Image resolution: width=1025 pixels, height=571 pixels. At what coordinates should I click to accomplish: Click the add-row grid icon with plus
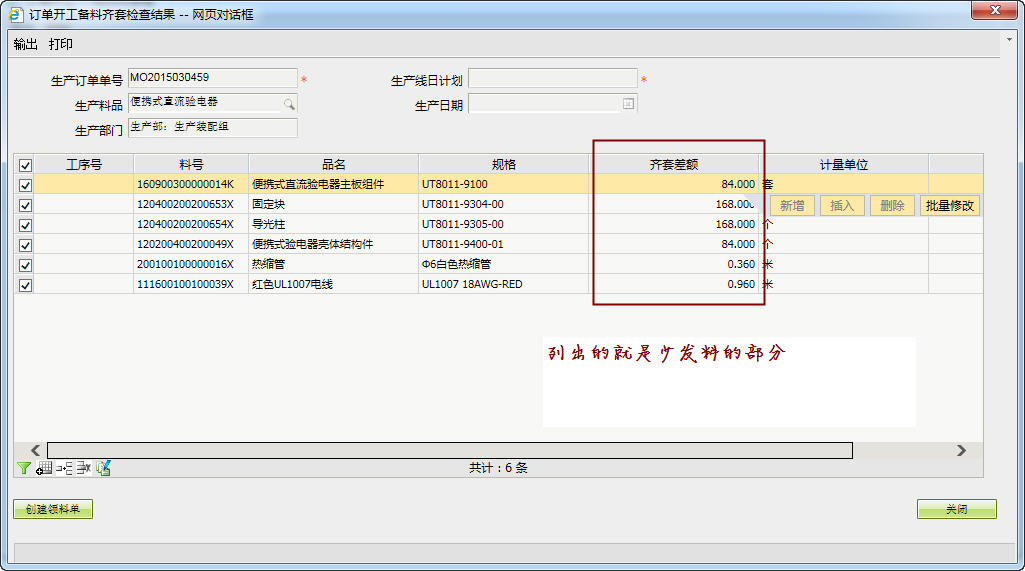pos(44,468)
